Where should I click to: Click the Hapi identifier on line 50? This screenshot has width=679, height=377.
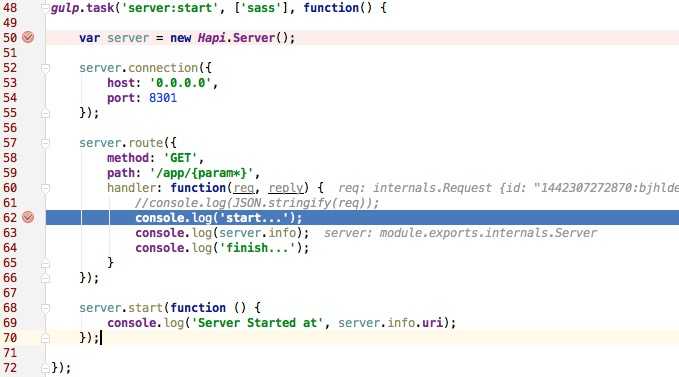(212, 38)
